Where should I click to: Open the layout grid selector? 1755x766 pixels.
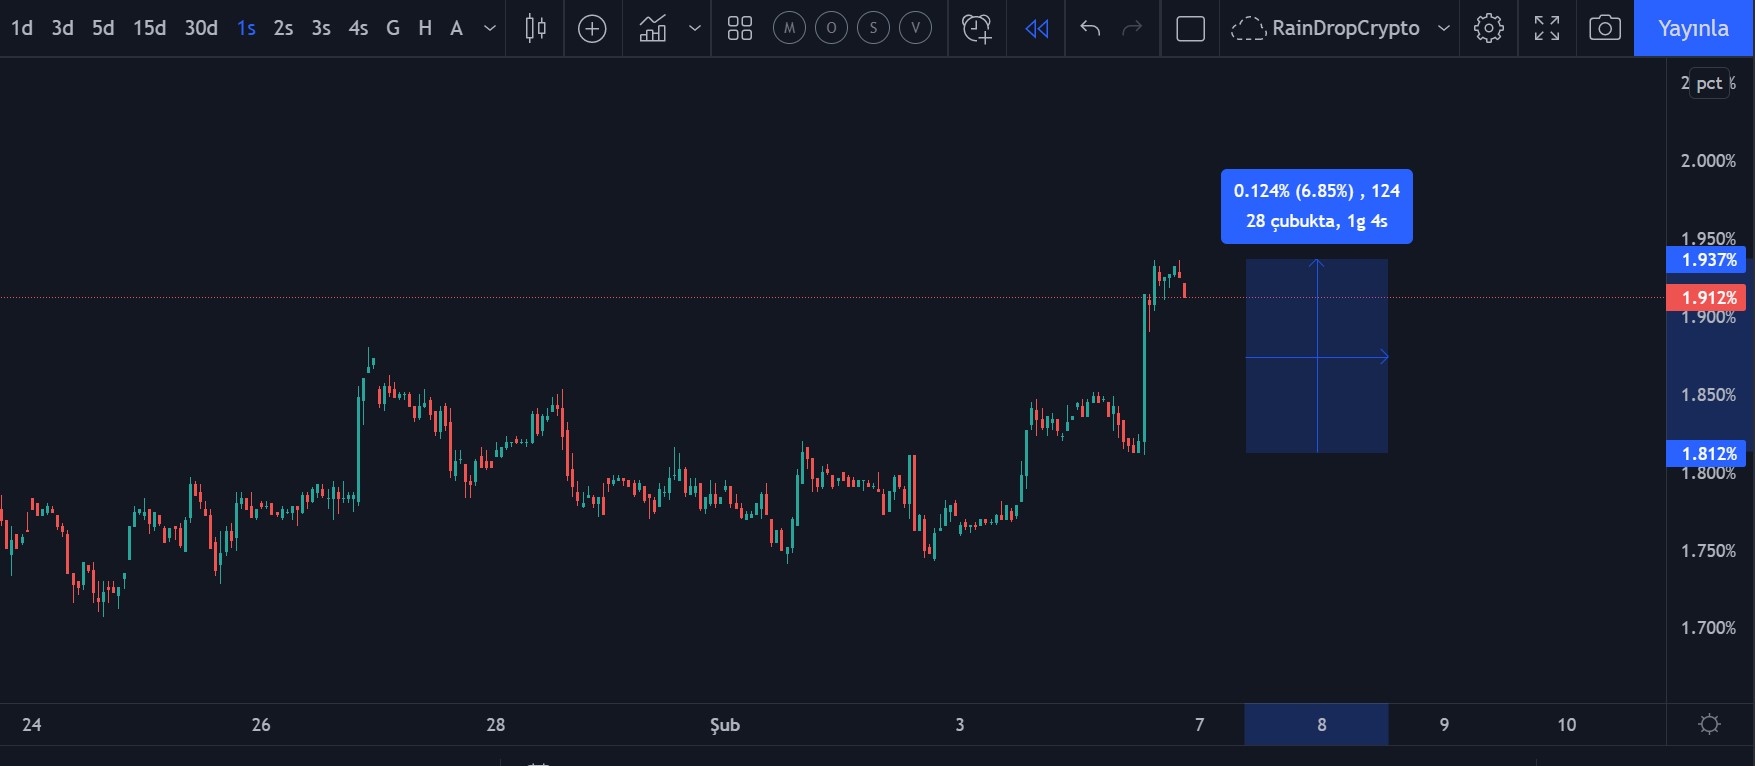pyautogui.click(x=740, y=28)
